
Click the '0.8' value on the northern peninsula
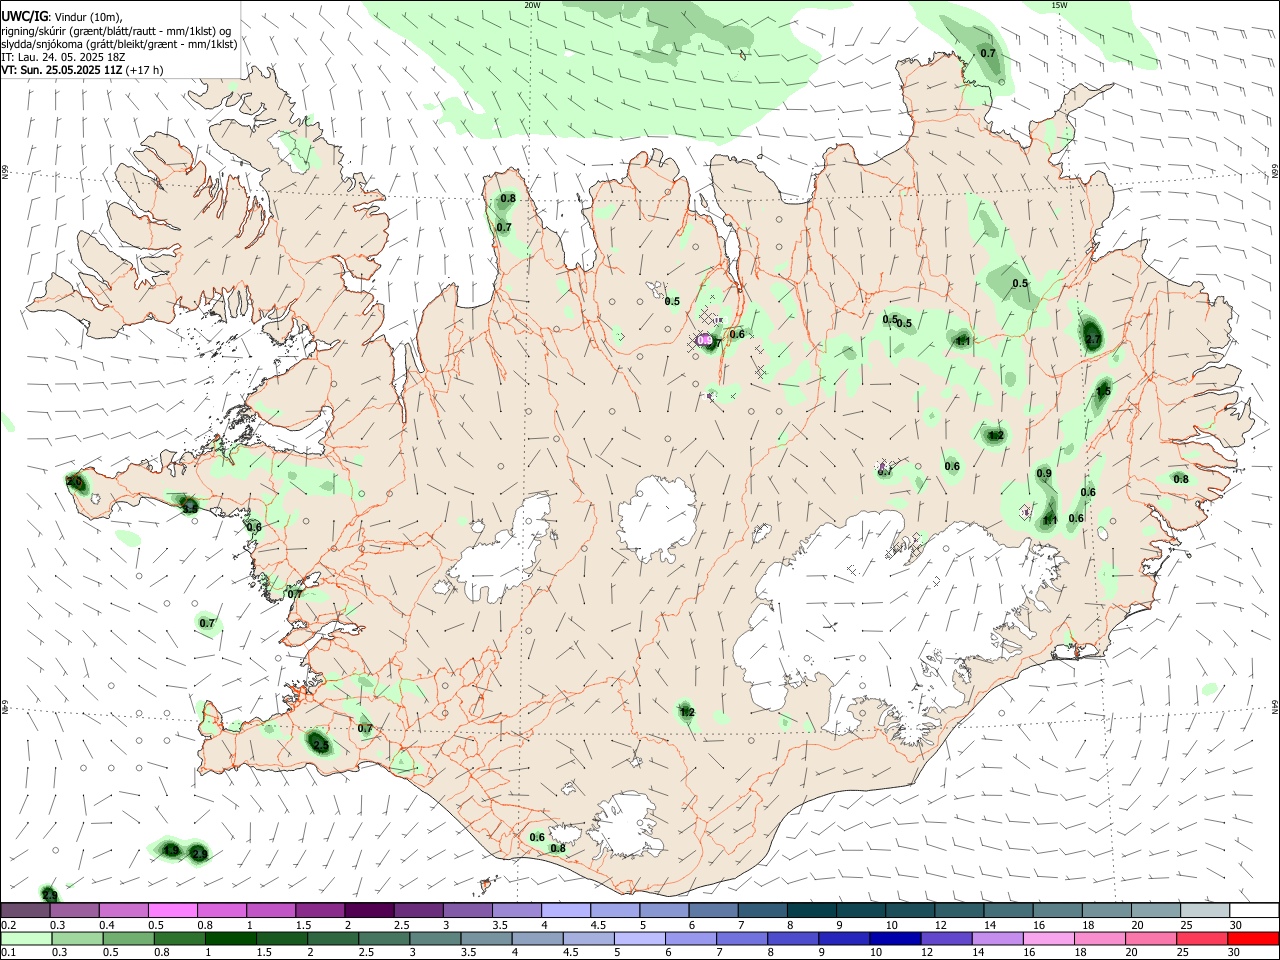(x=508, y=198)
